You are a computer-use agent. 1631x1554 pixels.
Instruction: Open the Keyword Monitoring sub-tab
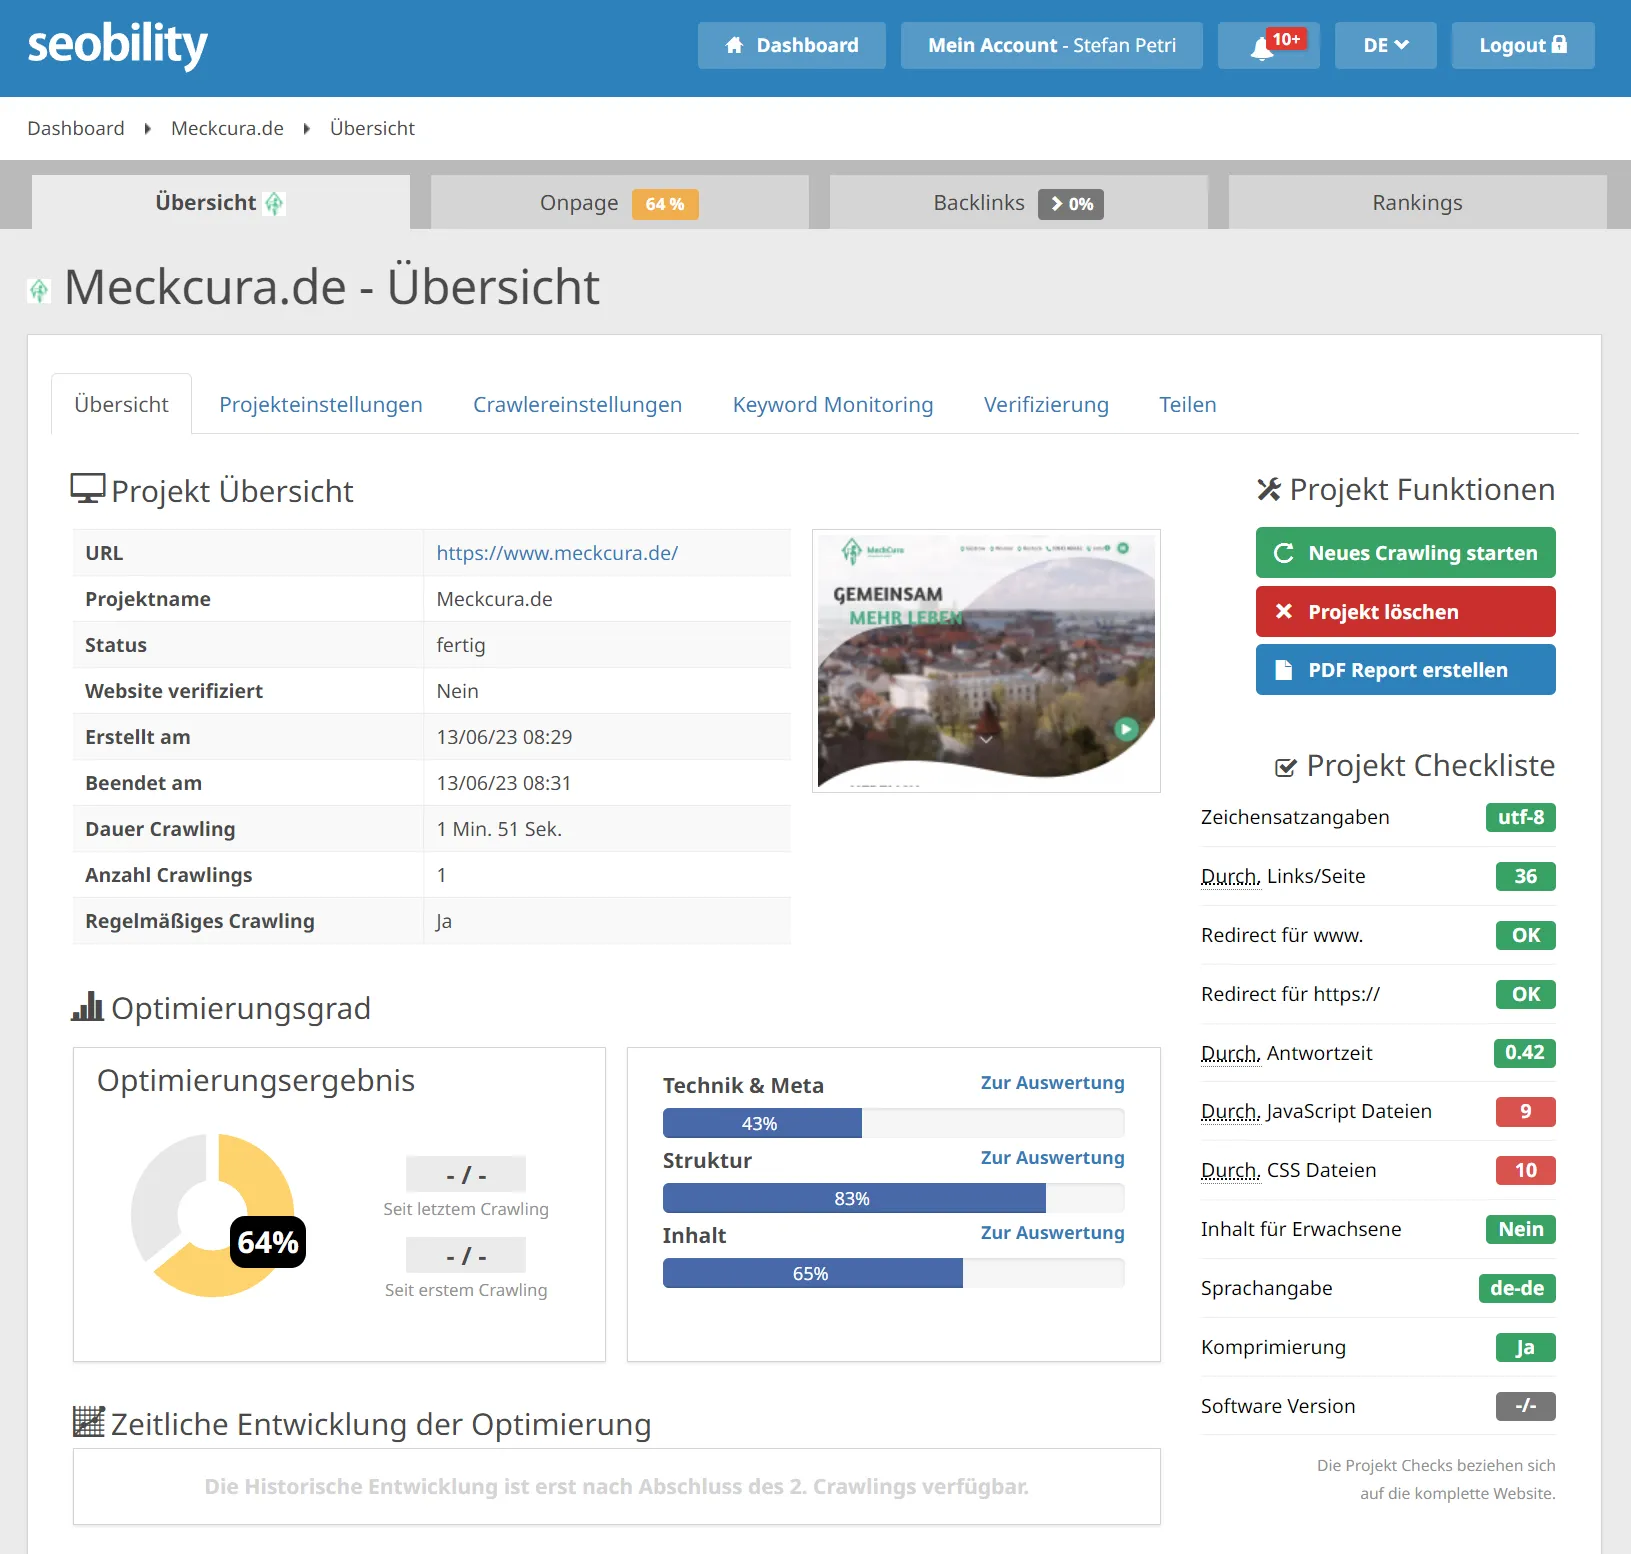[x=833, y=405]
